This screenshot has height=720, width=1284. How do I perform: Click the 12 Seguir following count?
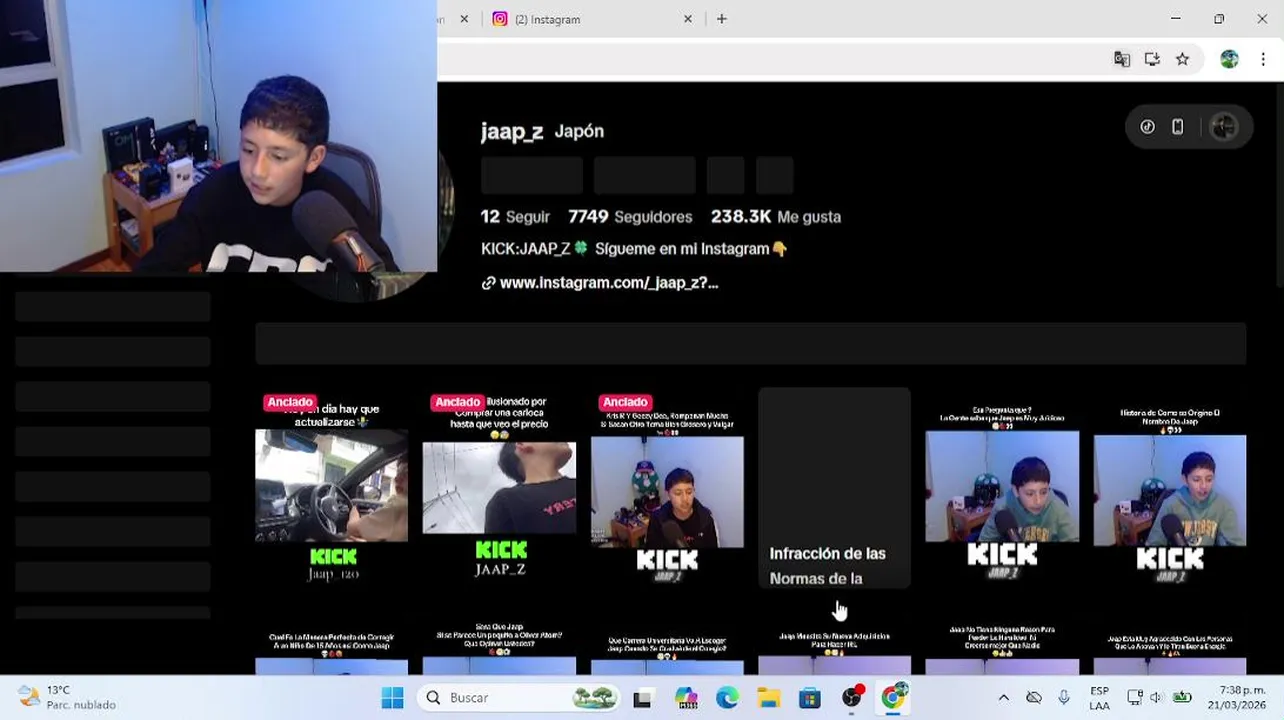[515, 217]
